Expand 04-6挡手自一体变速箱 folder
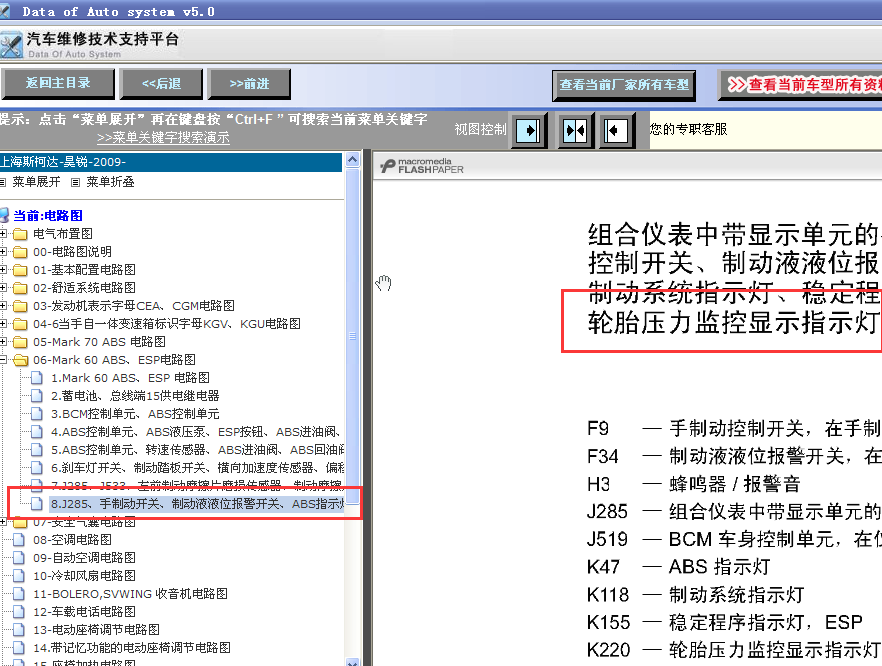Viewport: 882px width, 666px height. click(3, 323)
